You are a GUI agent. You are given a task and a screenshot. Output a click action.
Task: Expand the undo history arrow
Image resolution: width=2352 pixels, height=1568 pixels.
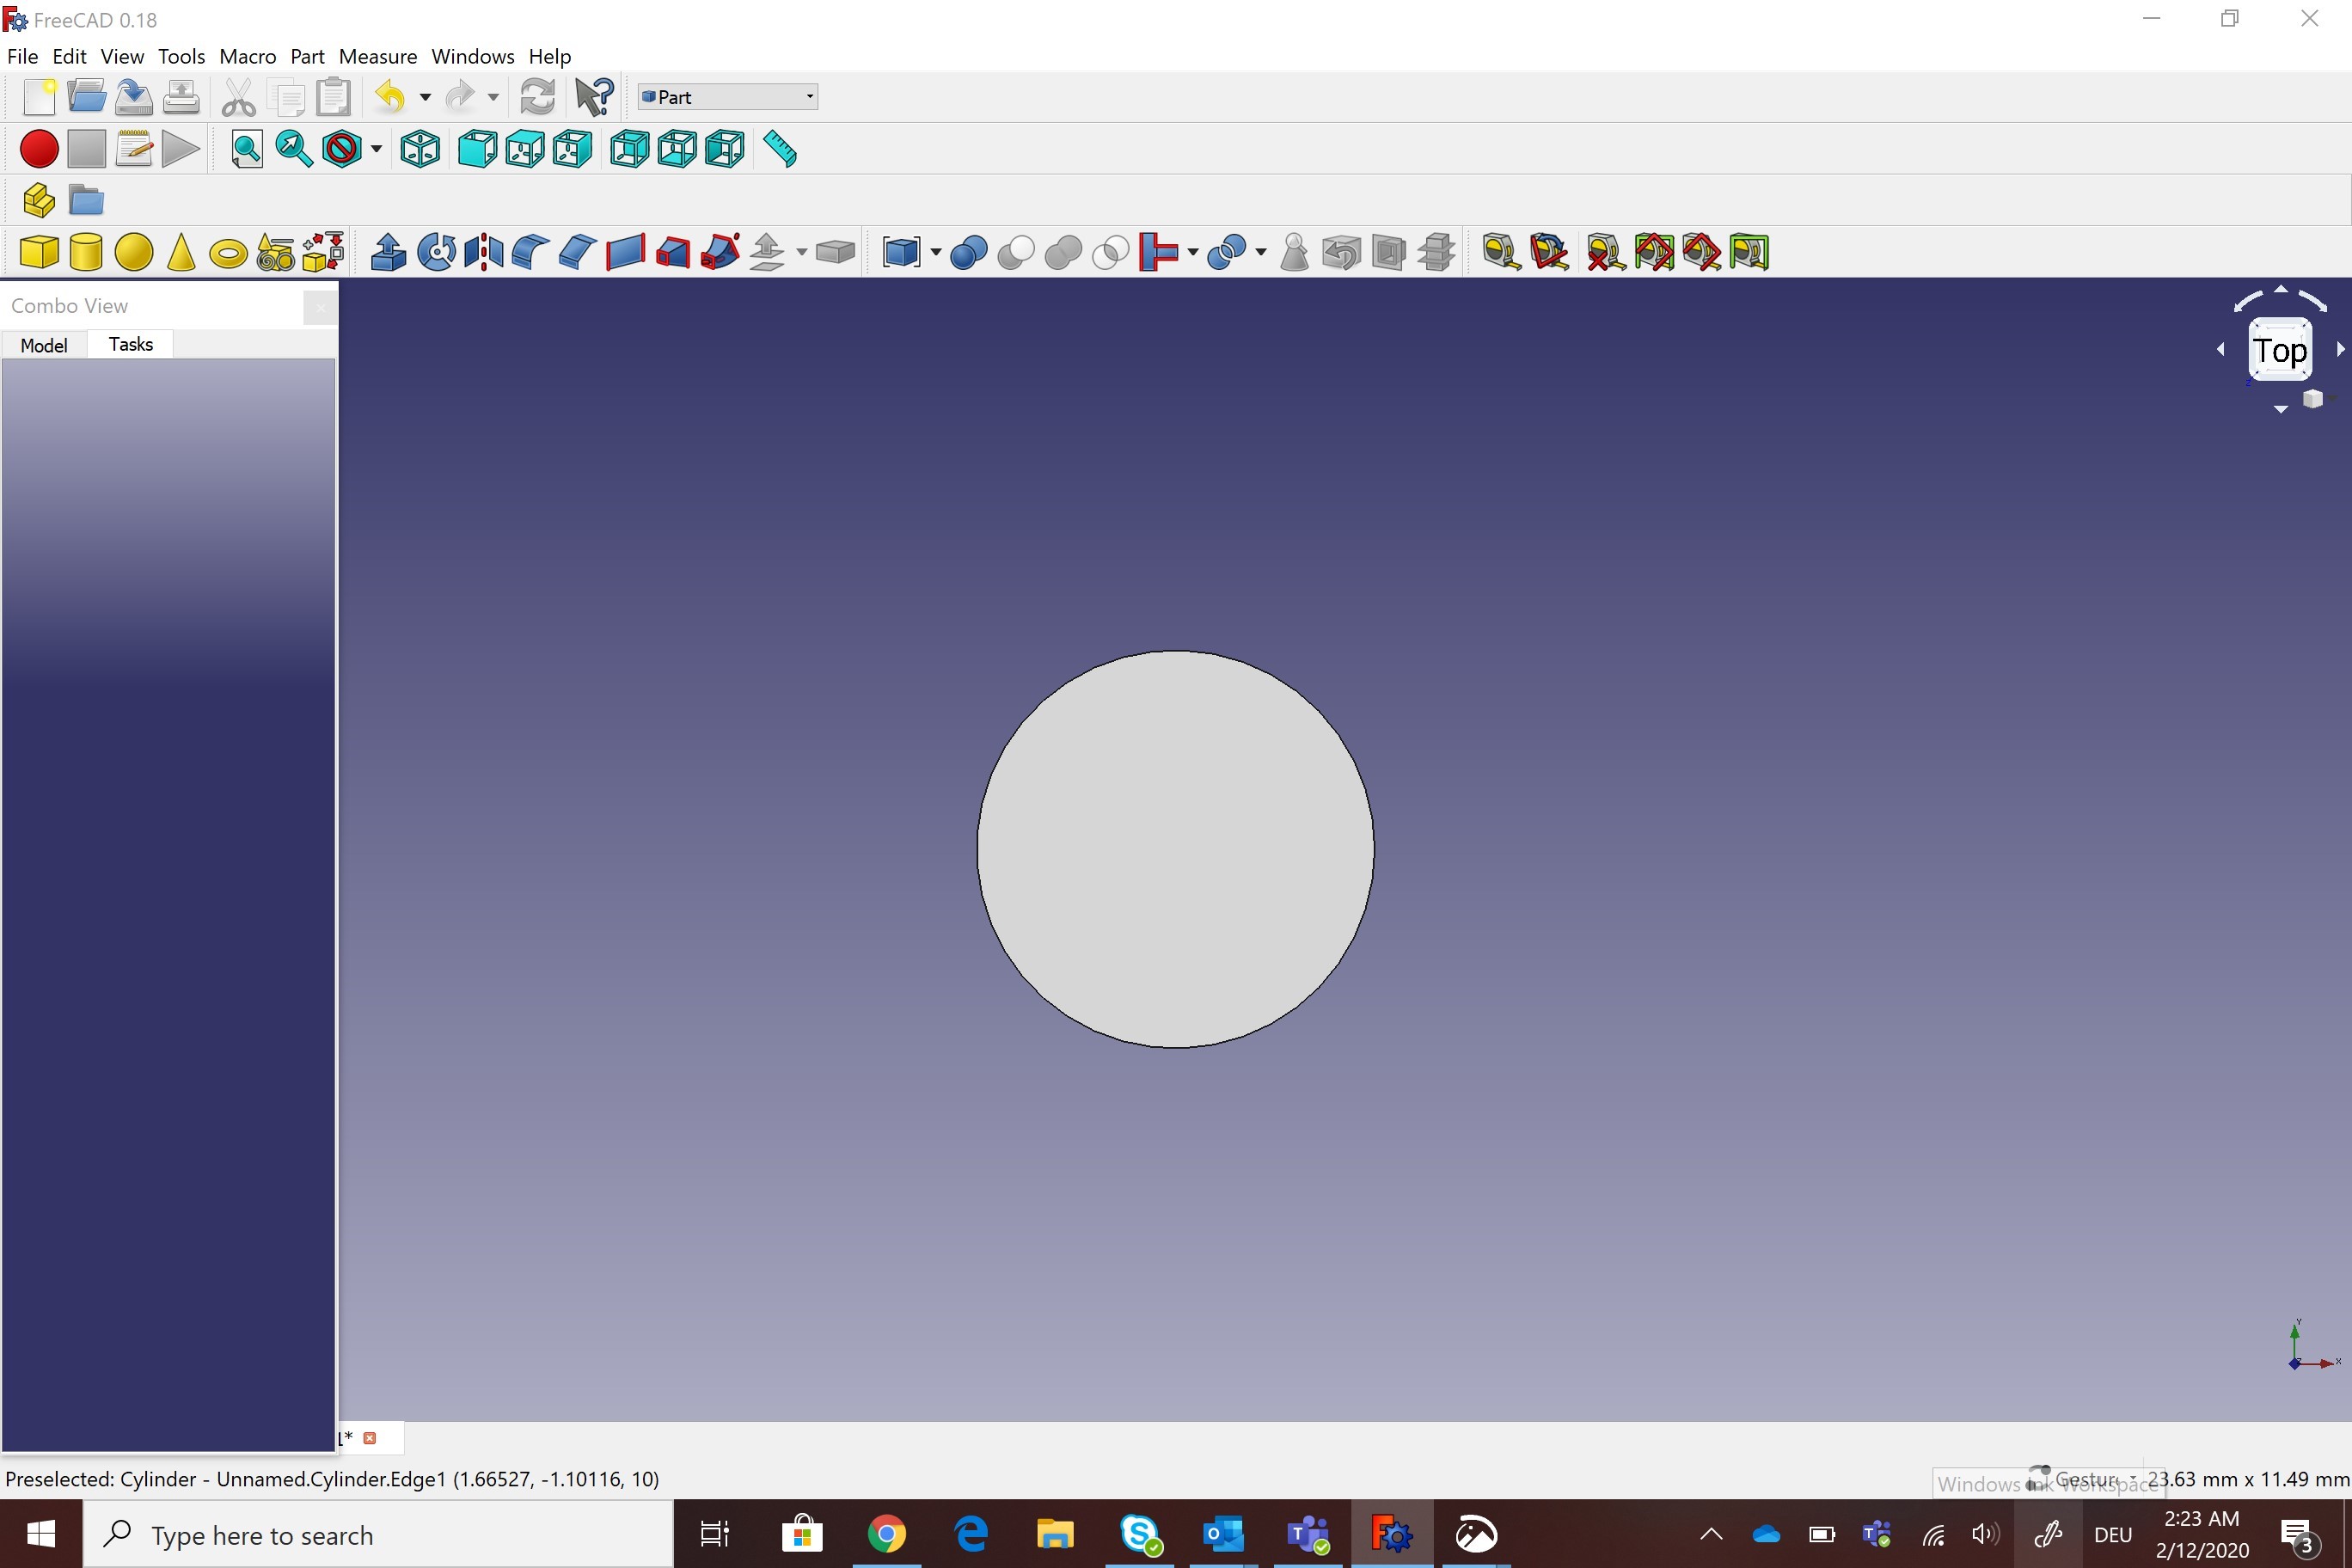pos(425,97)
